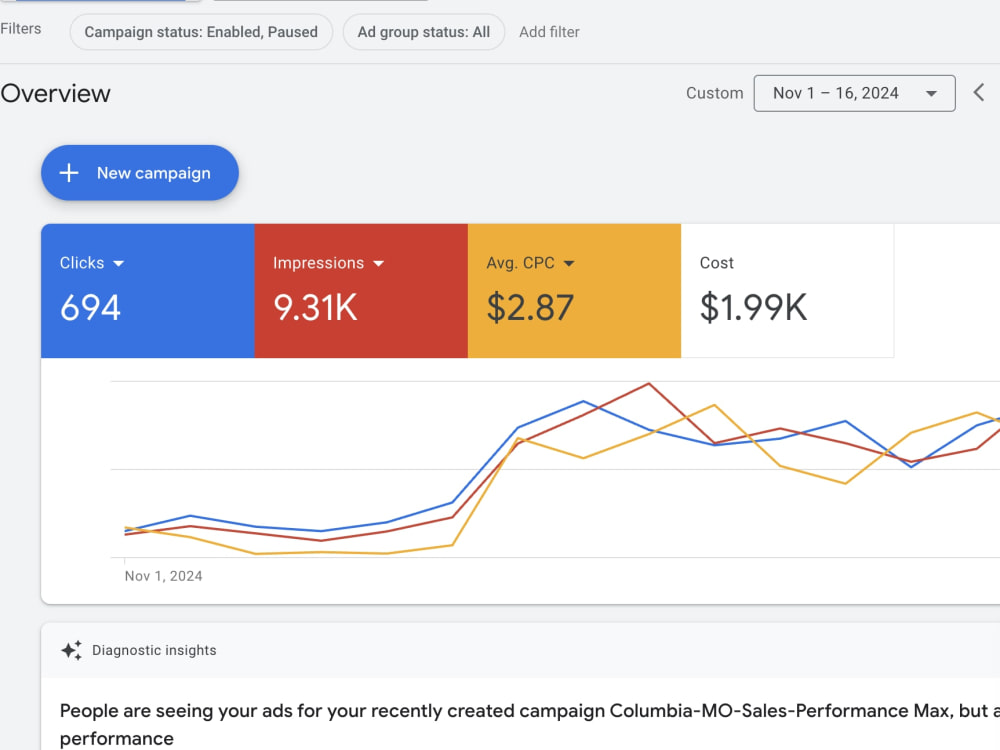1000x750 pixels.
Task: Go to the previous date range with the left chevron
Action: [979, 92]
